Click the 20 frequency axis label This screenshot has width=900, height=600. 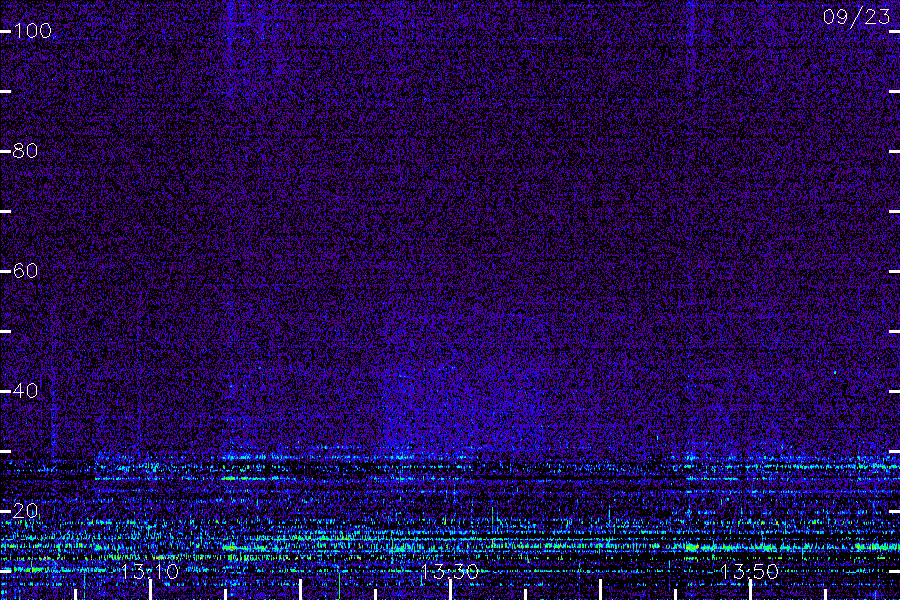coord(25,510)
